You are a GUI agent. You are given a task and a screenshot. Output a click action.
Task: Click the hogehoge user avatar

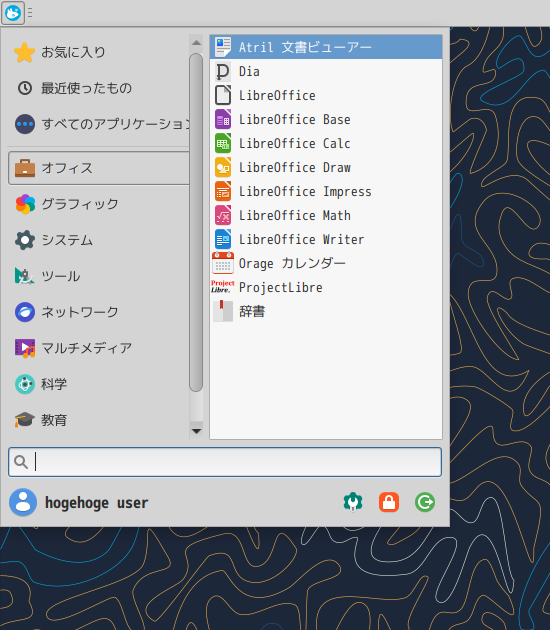tap(23, 502)
